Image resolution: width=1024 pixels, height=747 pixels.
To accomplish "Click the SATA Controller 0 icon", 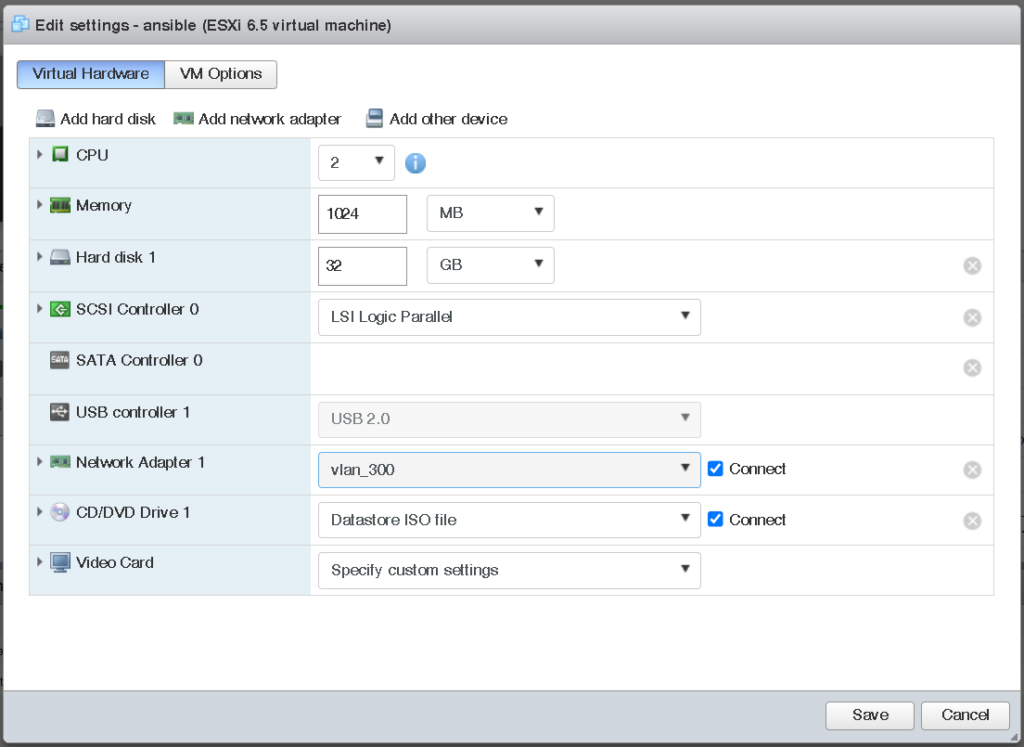I will pyautogui.click(x=59, y=360).
